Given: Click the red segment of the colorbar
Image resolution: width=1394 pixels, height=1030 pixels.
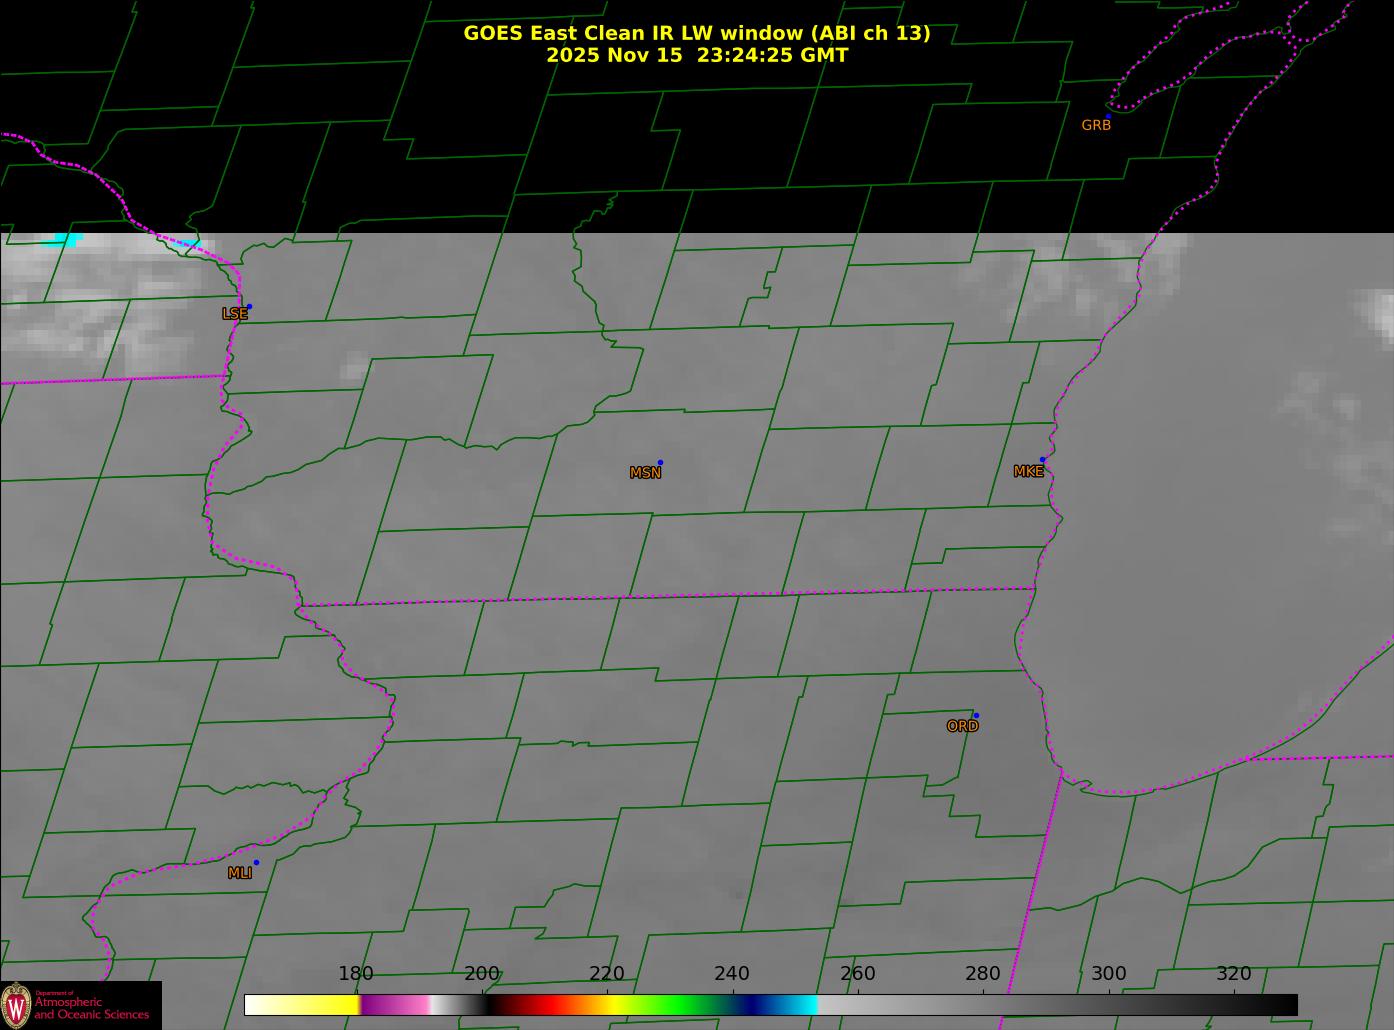Looking at the screenshot, I should 540,1004.
